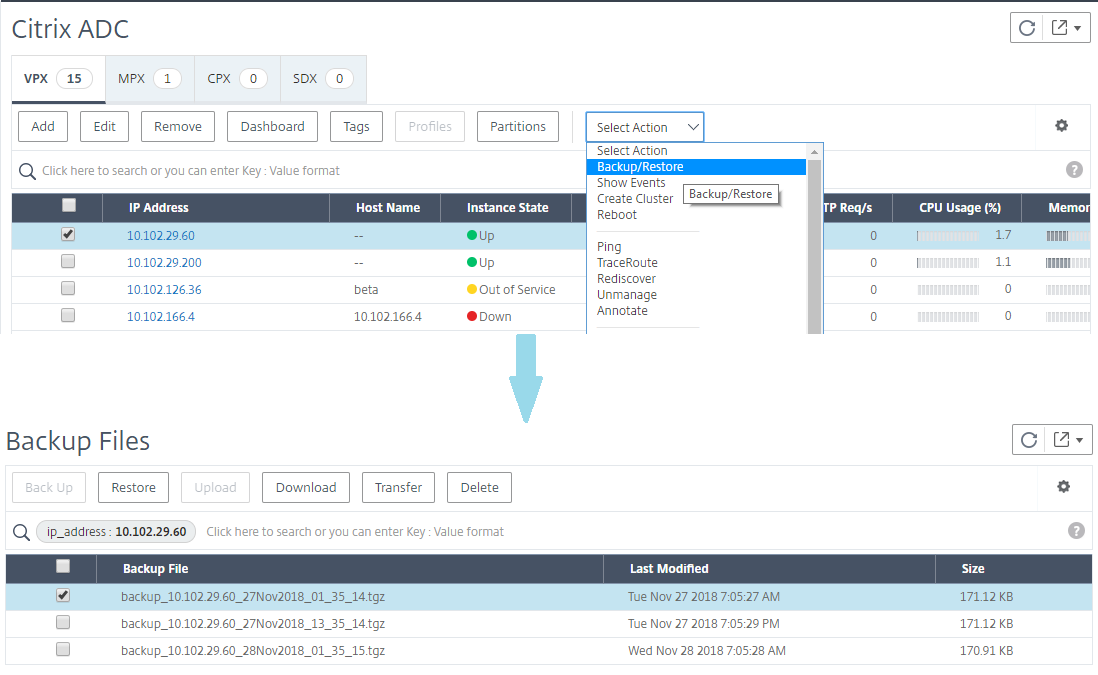
Task: Open export menu in Citrix ADC header
Action: tap(1066, 28)
